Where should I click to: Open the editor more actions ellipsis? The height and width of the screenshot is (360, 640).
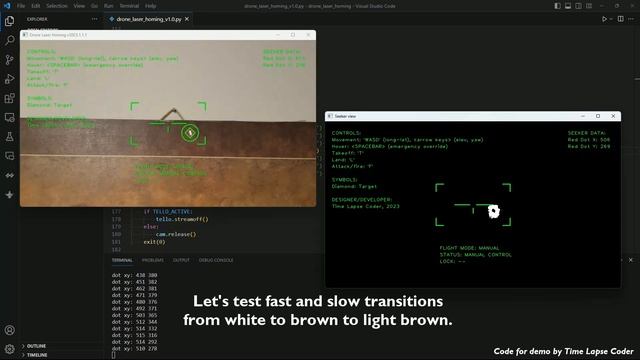[631, 19]
